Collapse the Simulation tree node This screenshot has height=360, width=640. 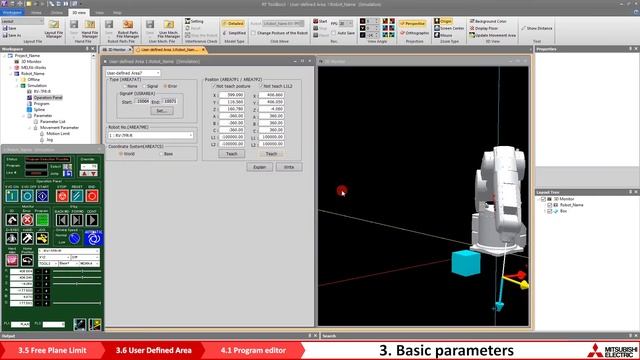[x=17, y=86]
